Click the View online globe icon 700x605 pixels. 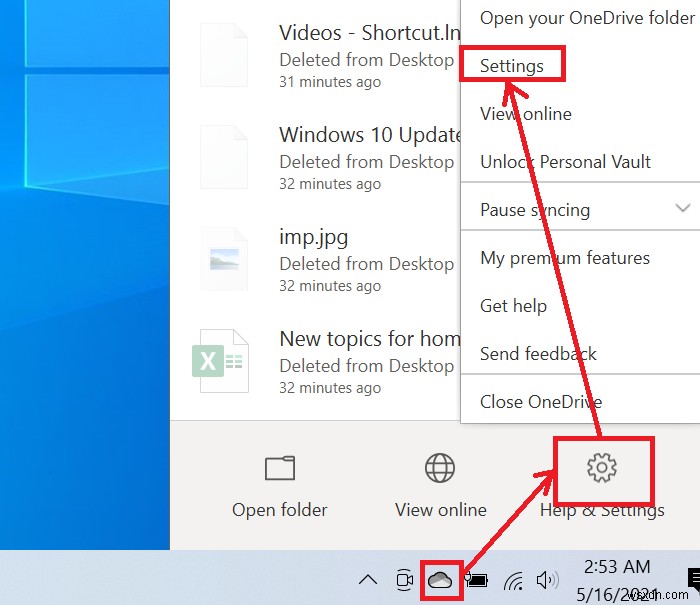click(440, 468)
